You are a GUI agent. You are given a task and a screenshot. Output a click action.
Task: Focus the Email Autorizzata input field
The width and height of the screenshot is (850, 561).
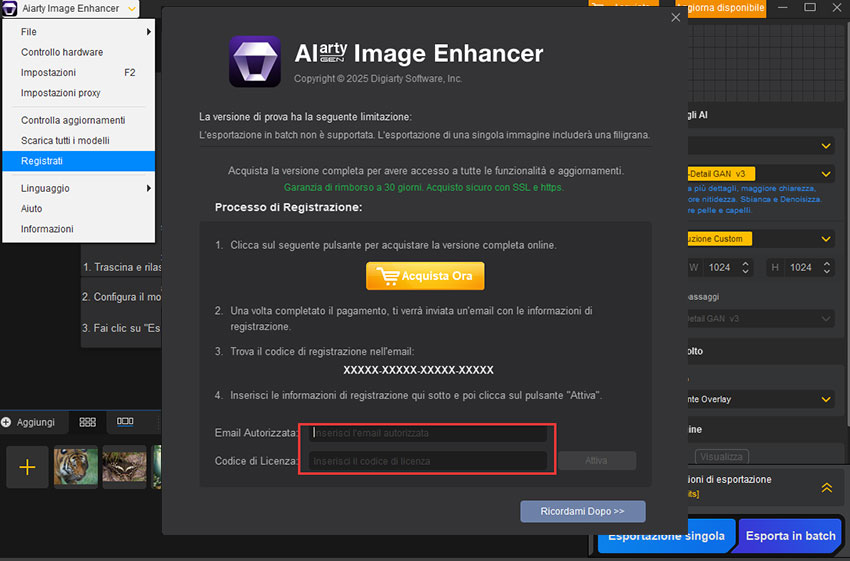coord(428,433)
